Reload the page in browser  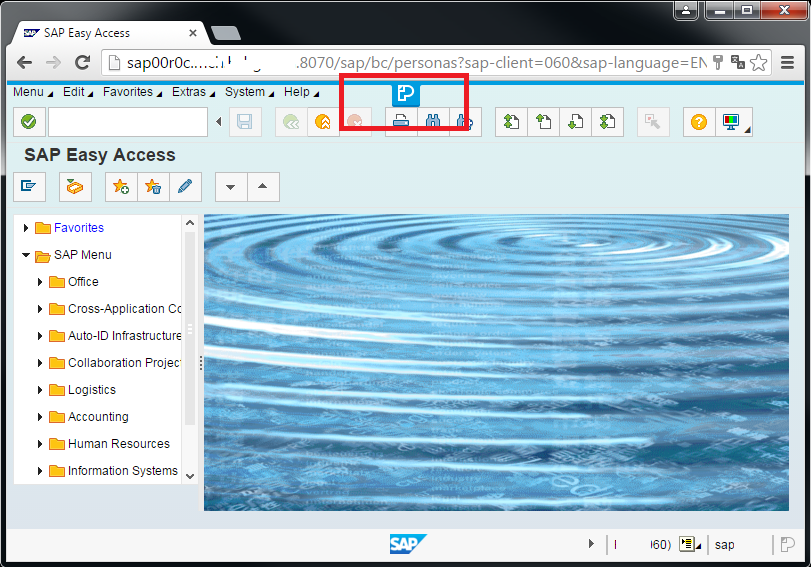pyautogui.click(x=83, y=63)
